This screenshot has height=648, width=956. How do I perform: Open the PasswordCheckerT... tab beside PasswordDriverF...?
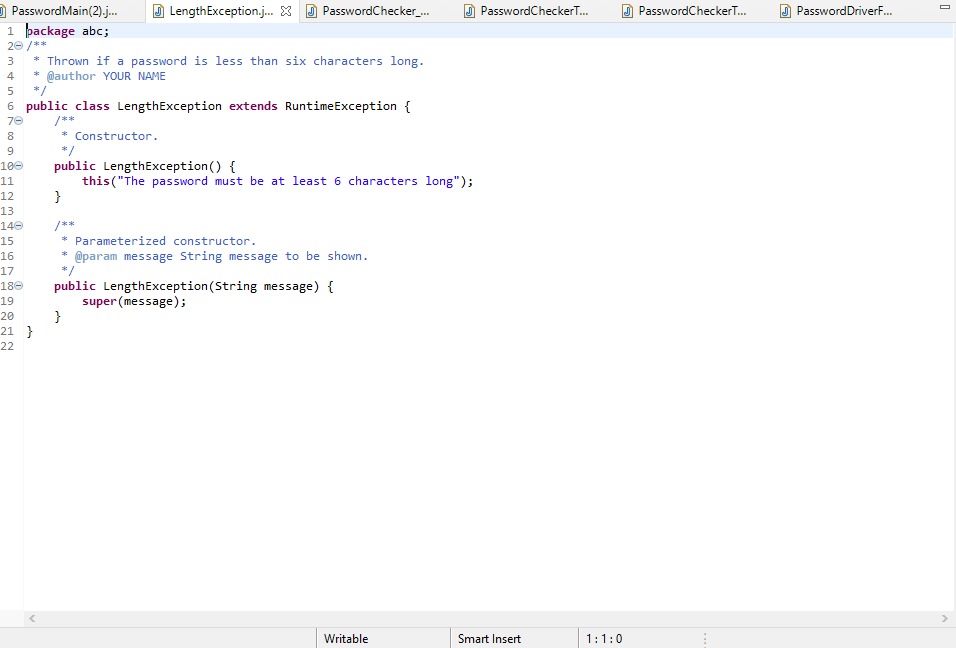tap(692, 11)
